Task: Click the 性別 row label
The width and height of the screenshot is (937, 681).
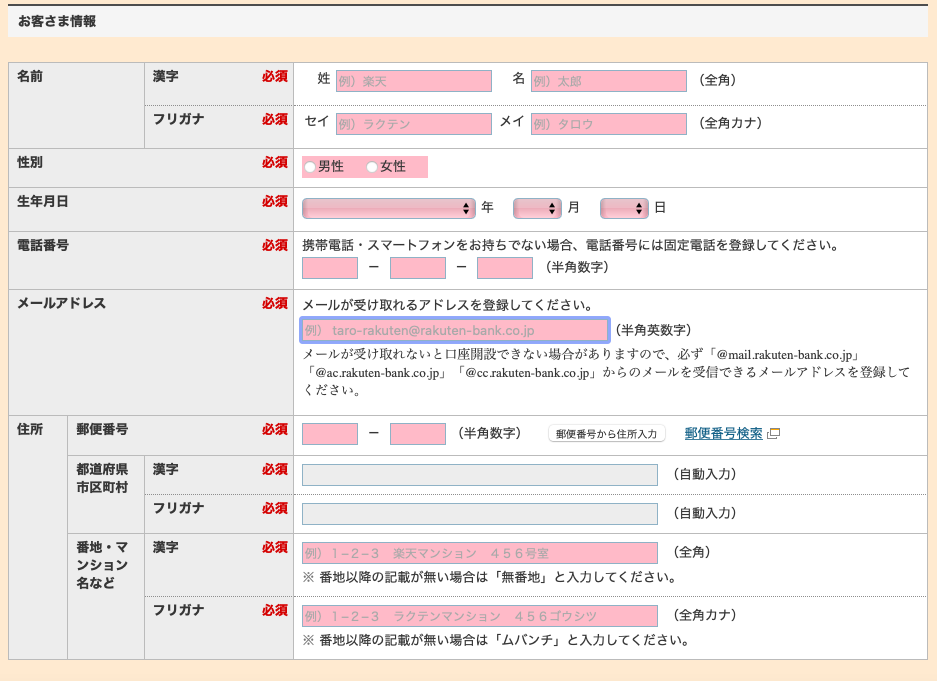Action: click(30, 162)
